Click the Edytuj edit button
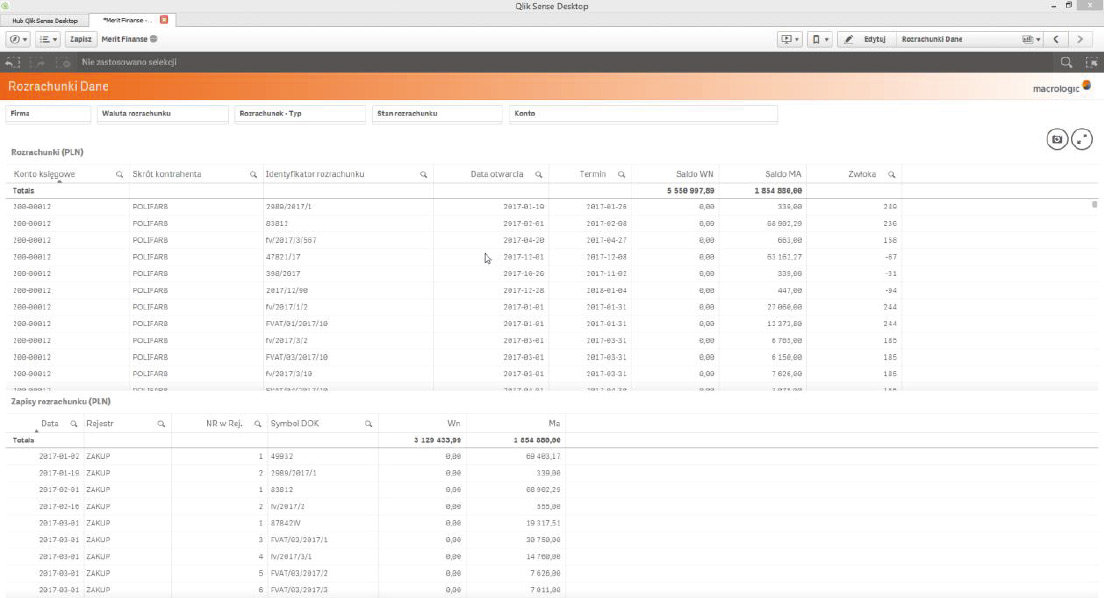 pos(866,39)
